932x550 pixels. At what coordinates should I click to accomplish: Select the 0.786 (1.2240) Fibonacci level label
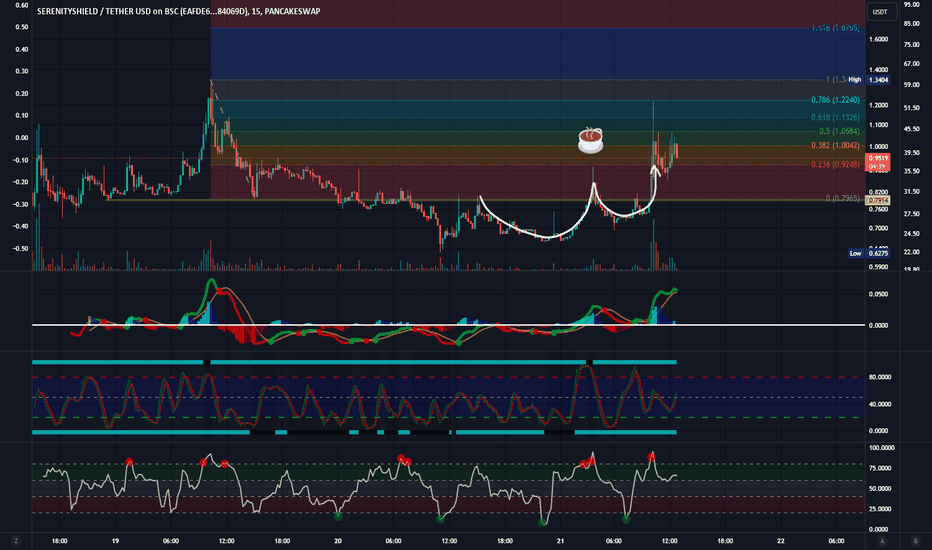pos(835,100)
